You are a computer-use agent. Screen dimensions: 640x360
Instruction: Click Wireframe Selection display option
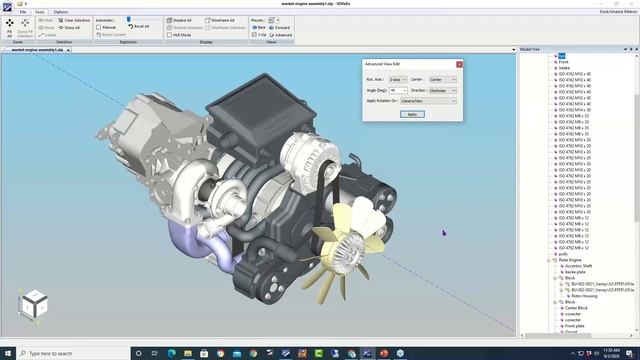[225, 27]
